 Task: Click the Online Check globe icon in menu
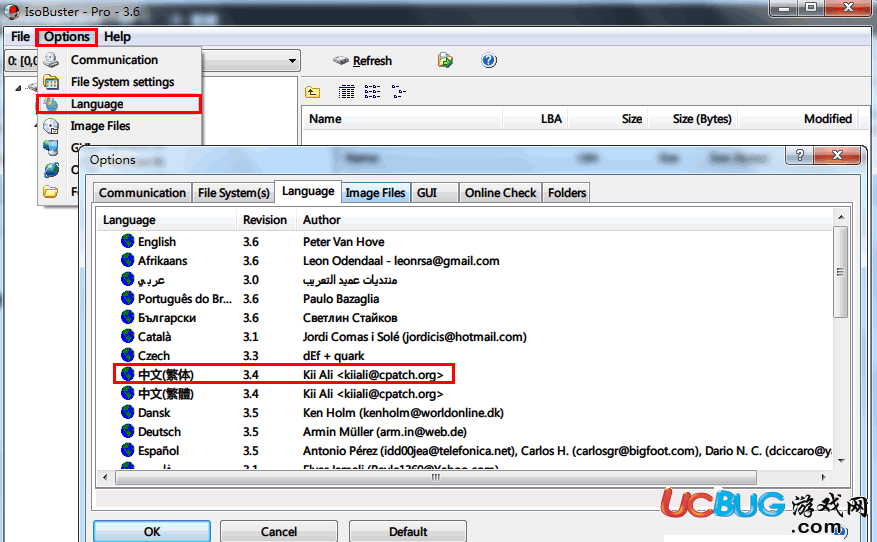[51, 170]
